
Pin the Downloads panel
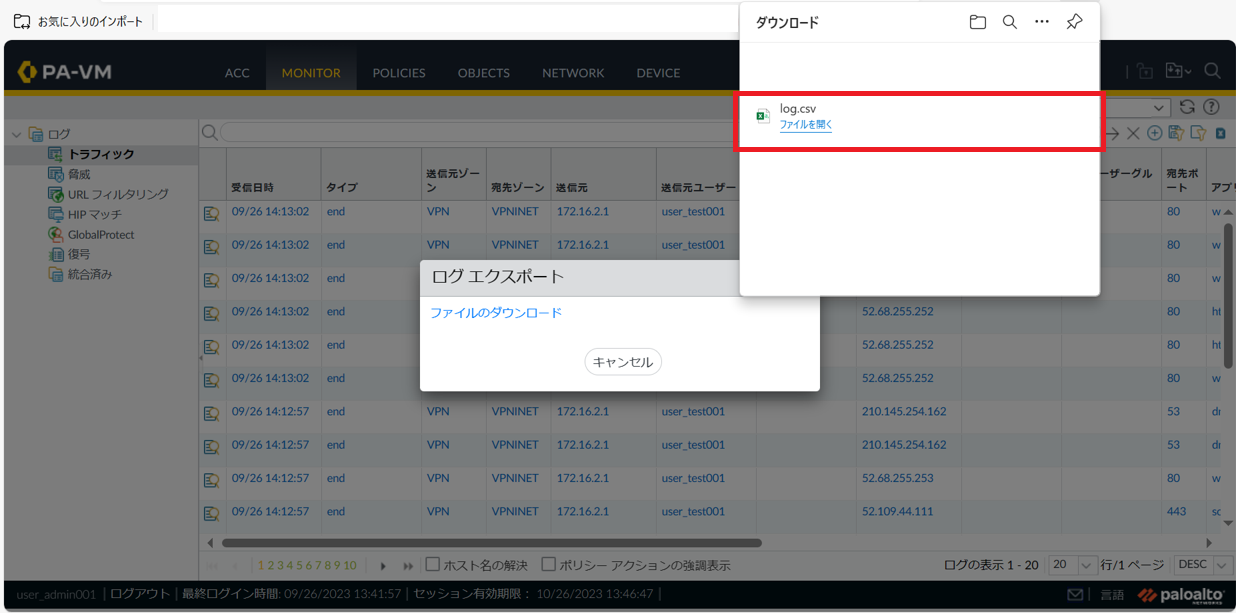pyautogui.click(x=1074, y=22)
